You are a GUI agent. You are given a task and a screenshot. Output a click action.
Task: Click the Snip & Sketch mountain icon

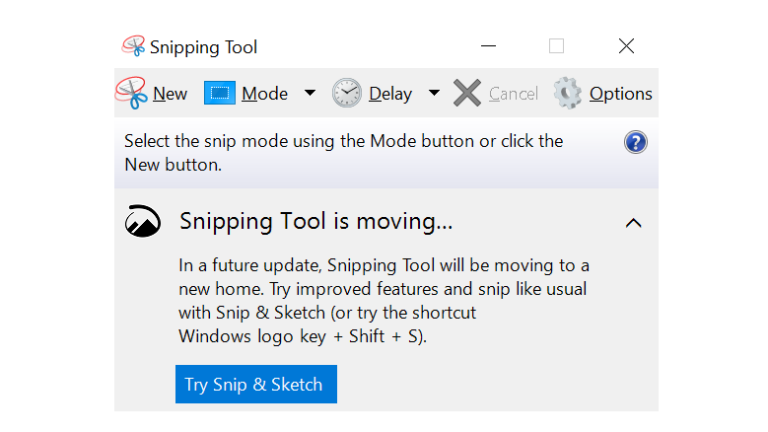pyautogui.click(x=143, y=222)
